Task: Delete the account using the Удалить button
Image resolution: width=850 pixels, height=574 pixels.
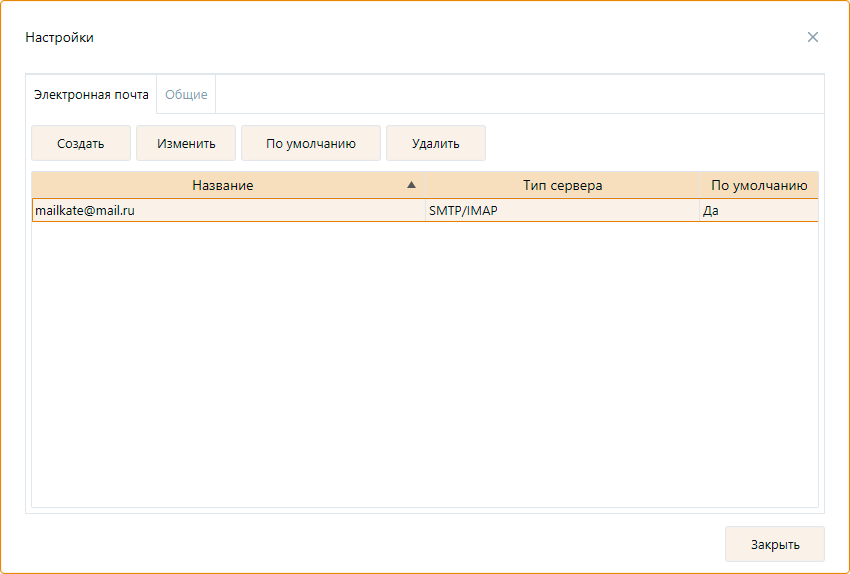Action: 435,143
